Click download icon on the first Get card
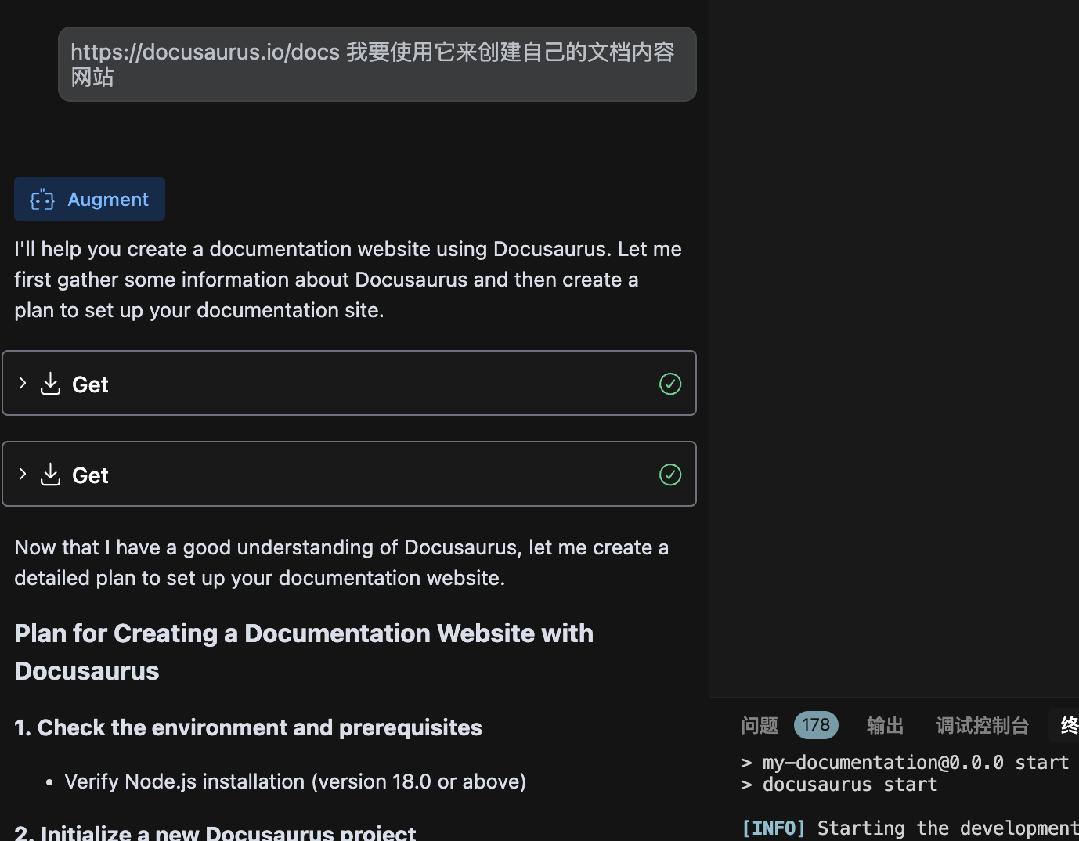The width and height of the screenshot is (1079, 841). [x=50, y=383]
